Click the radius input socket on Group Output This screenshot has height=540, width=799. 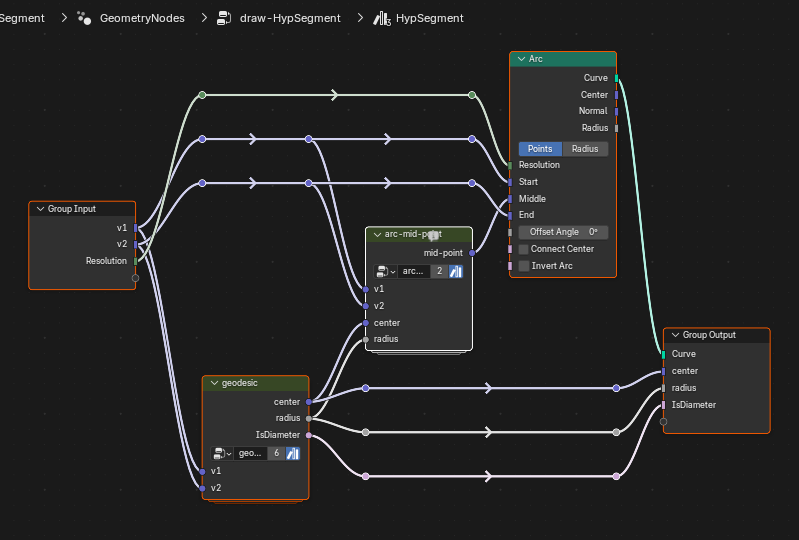(x=663, y=388)
